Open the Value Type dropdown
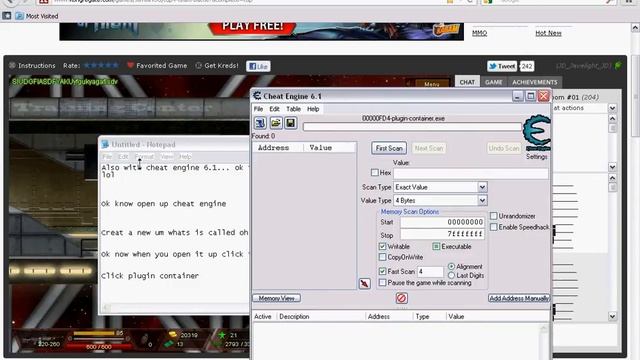640x360 pixels. pos(482,200)
